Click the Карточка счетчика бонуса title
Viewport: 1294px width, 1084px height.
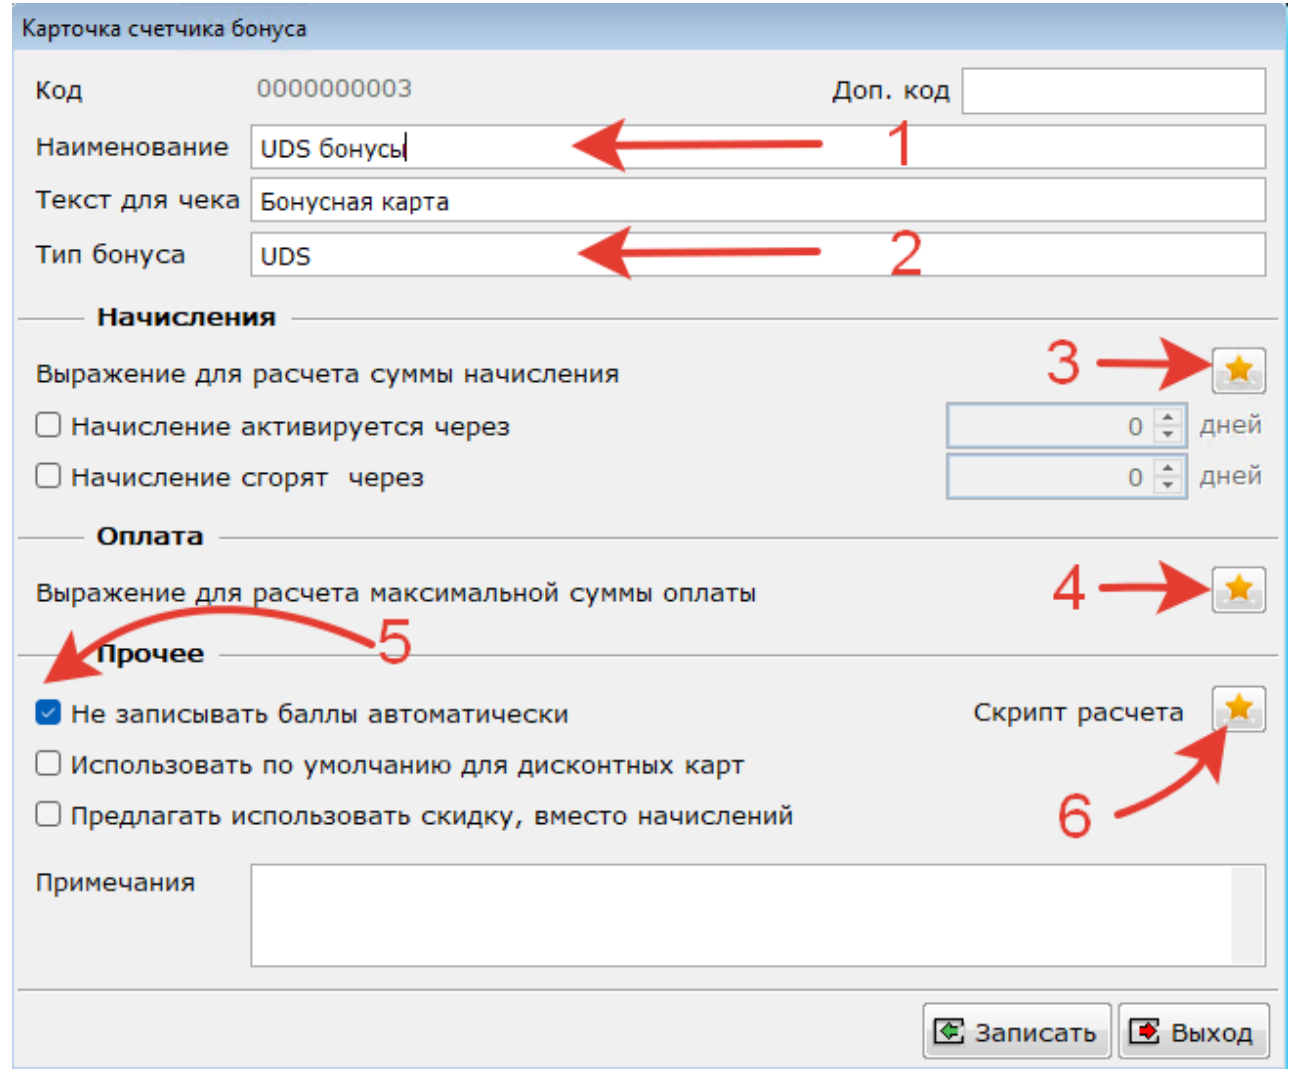coord(164,28)
